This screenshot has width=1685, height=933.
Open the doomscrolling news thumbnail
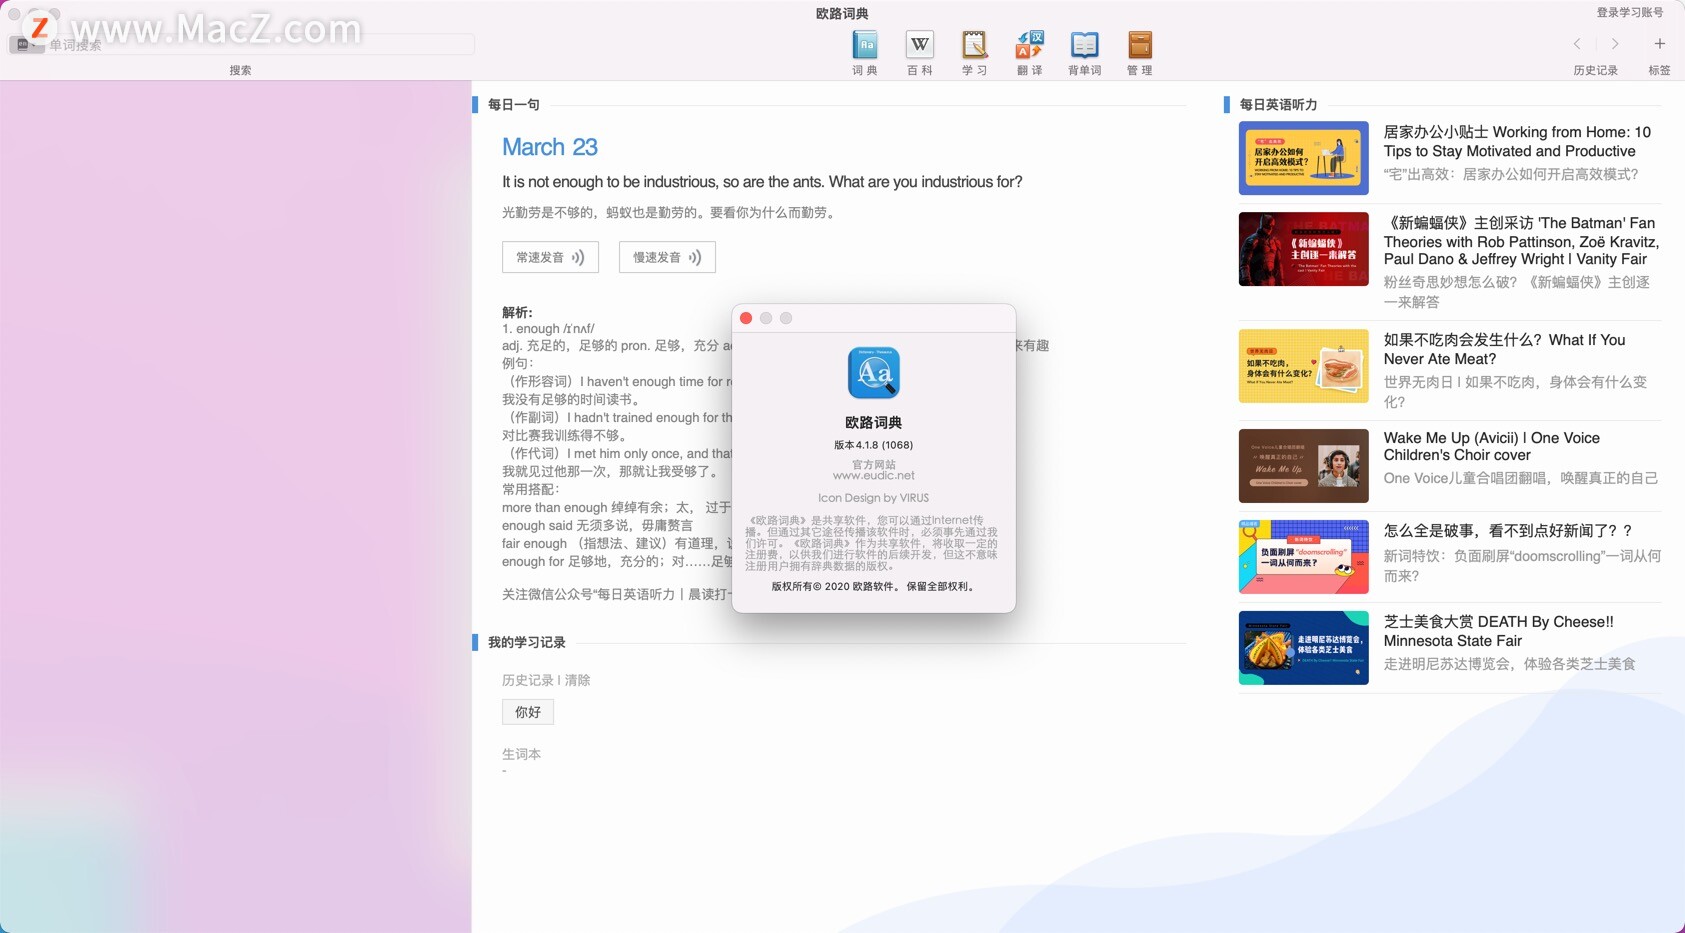point(1303,557)
